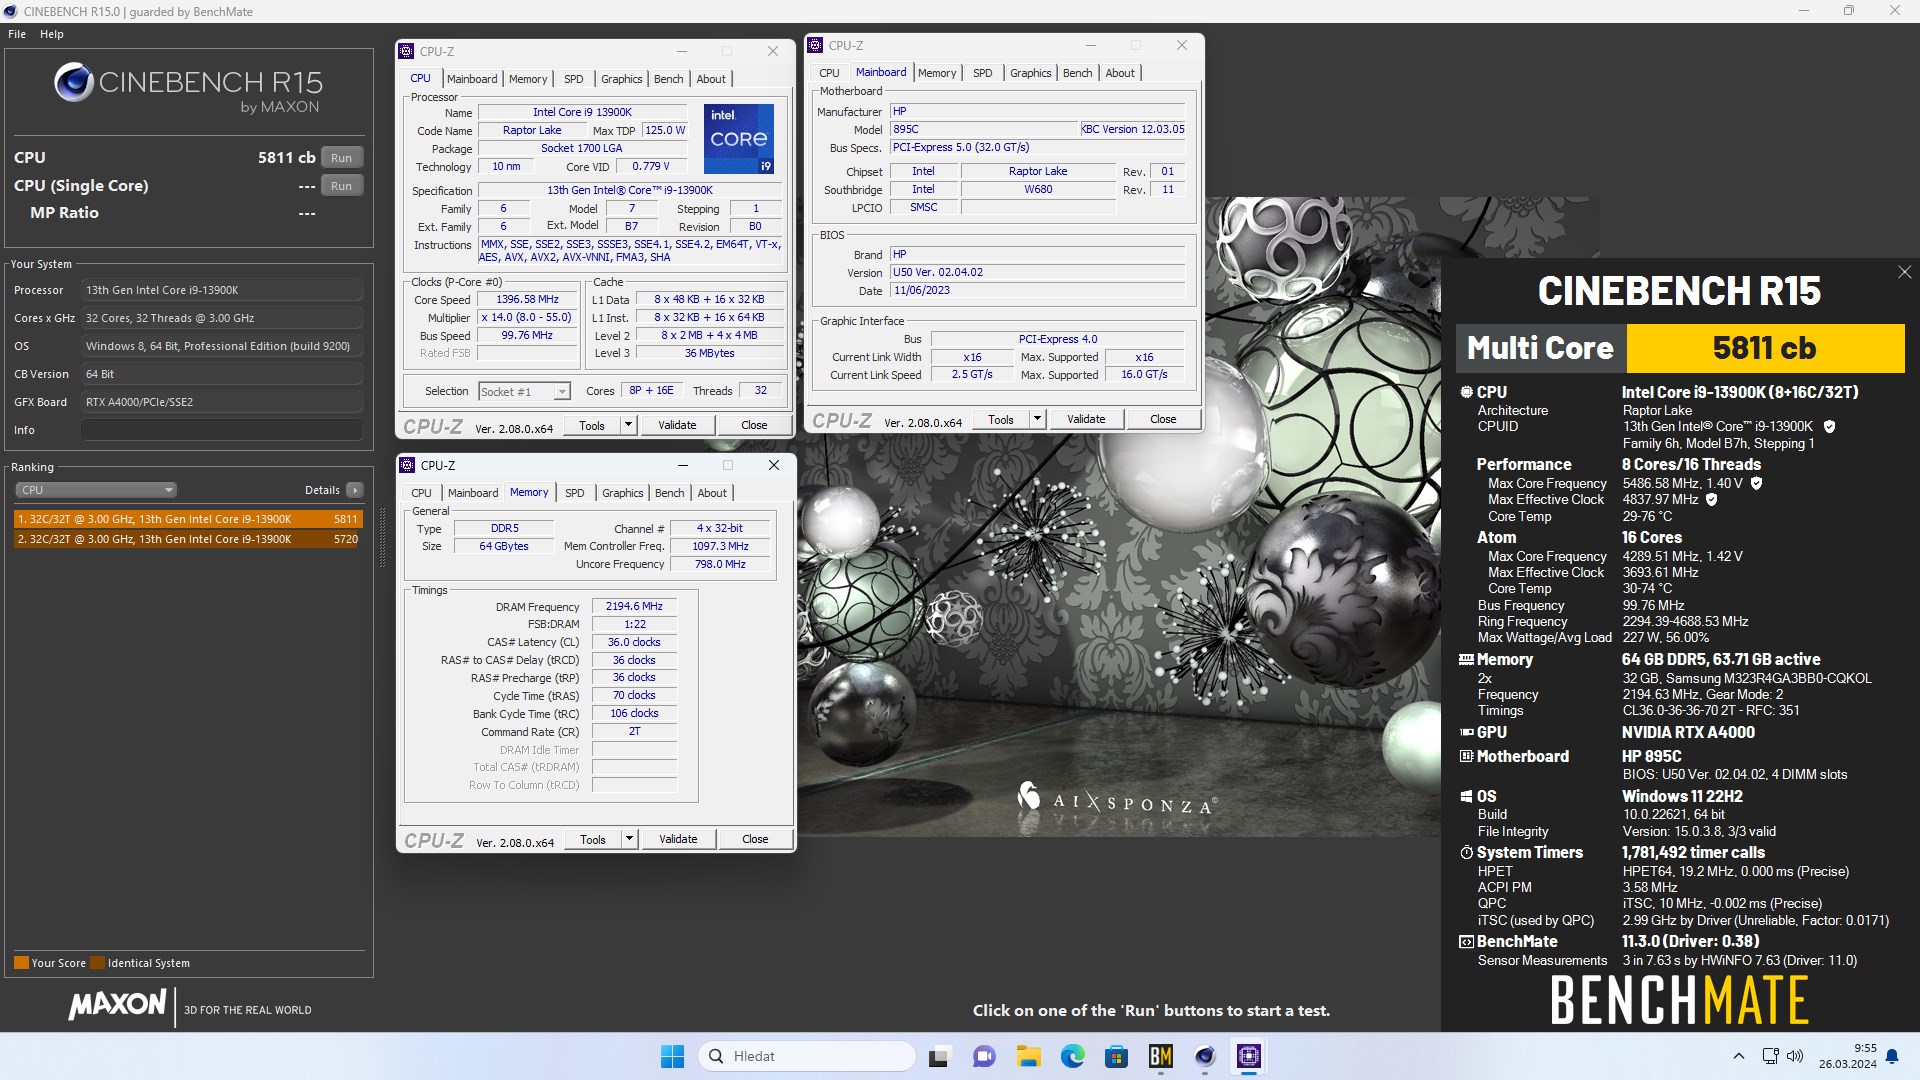Click Tools in Mainboard window
Image resolution: width=1920 pixels, height=1080 pixels.
1001,419
